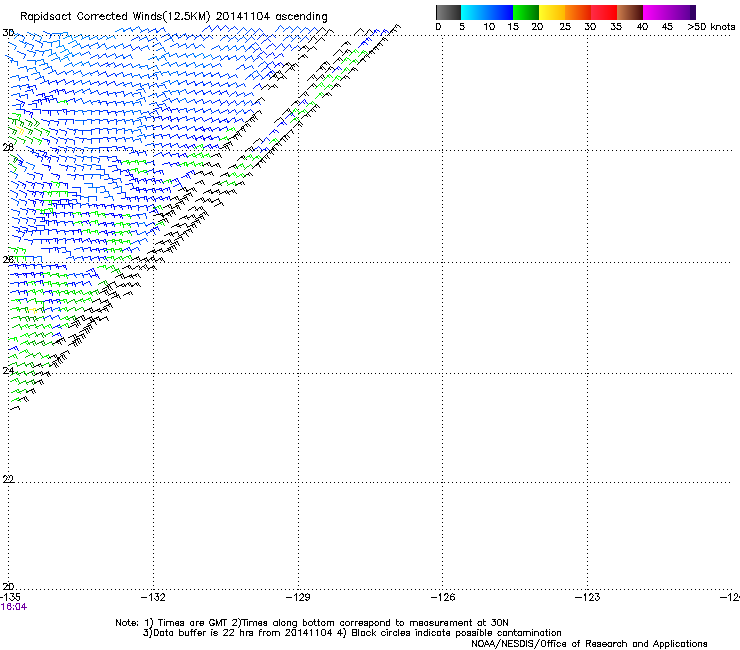
Task: Click the dark purple >50 knots swatch
Action: point(693,12)
